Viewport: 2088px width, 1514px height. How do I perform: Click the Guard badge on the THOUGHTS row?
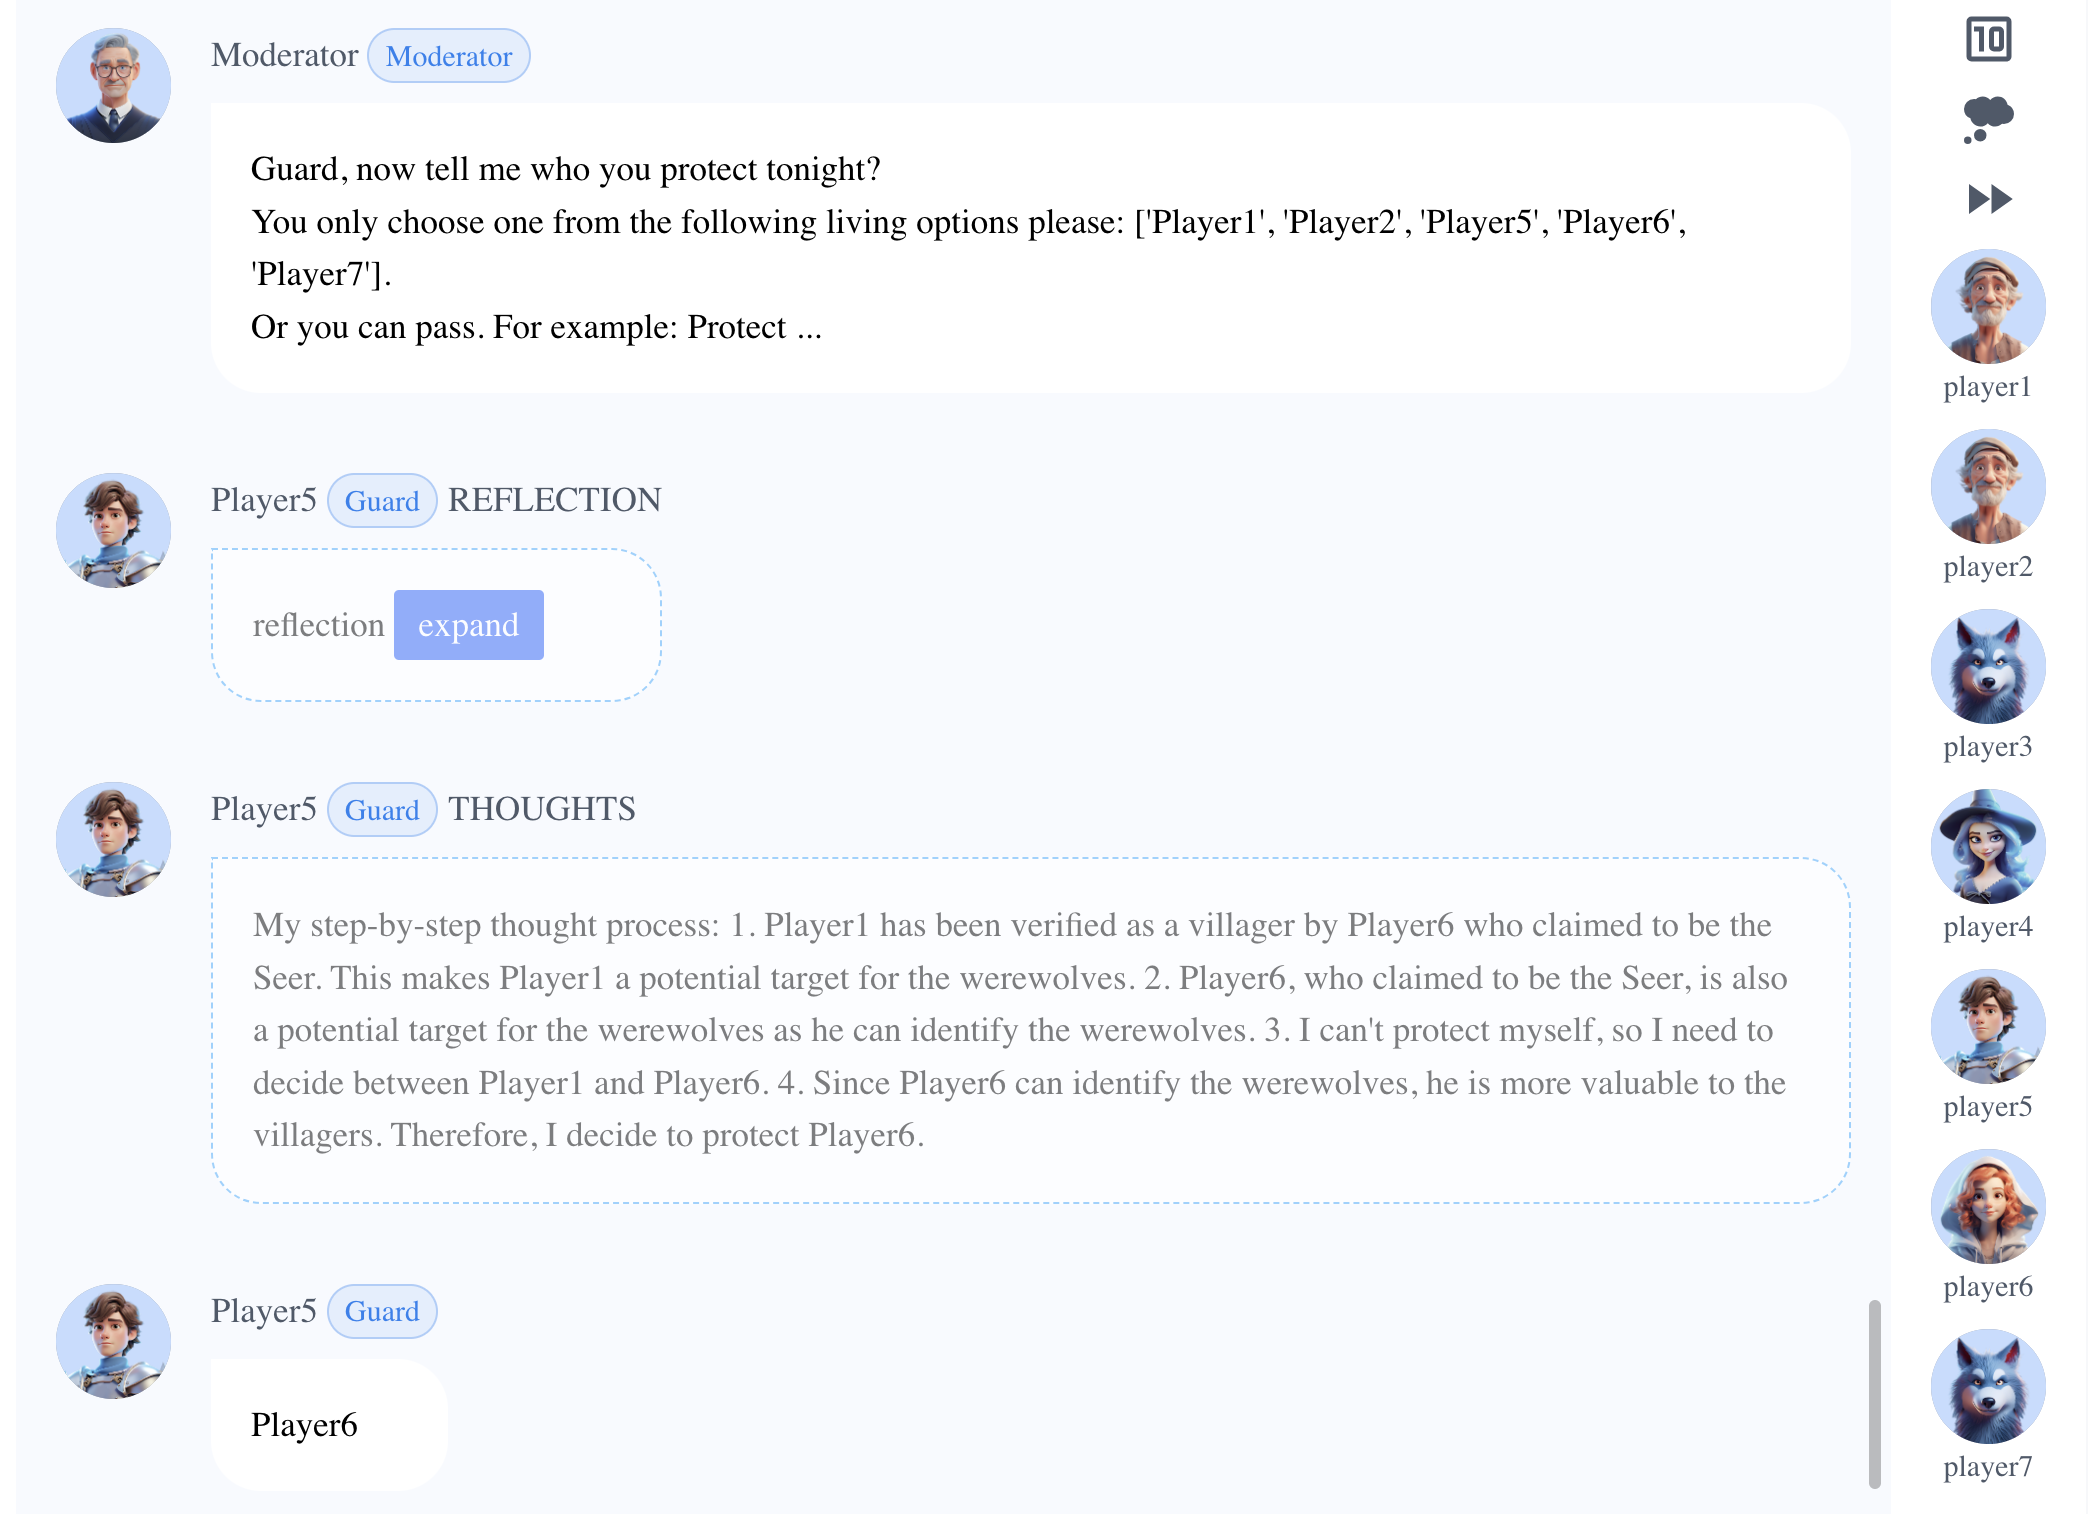[381, 810]
